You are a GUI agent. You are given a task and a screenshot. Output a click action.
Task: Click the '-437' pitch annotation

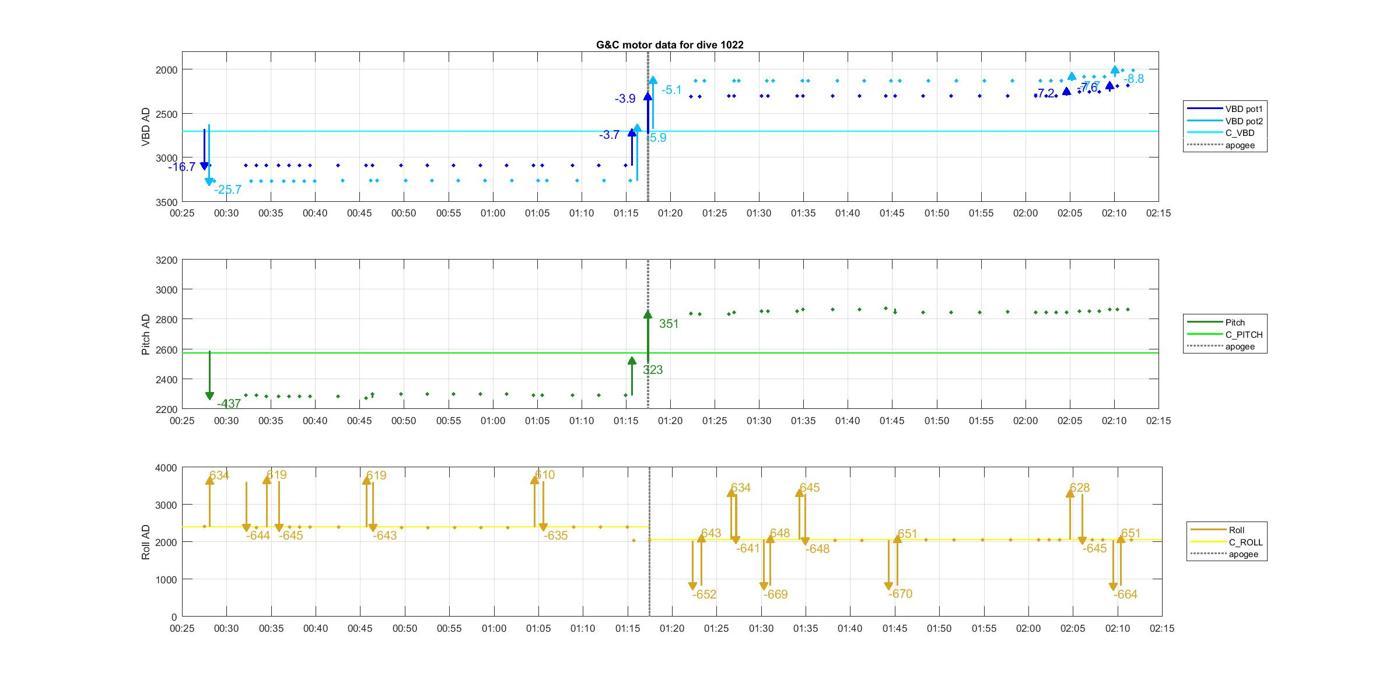pos(229,404)
